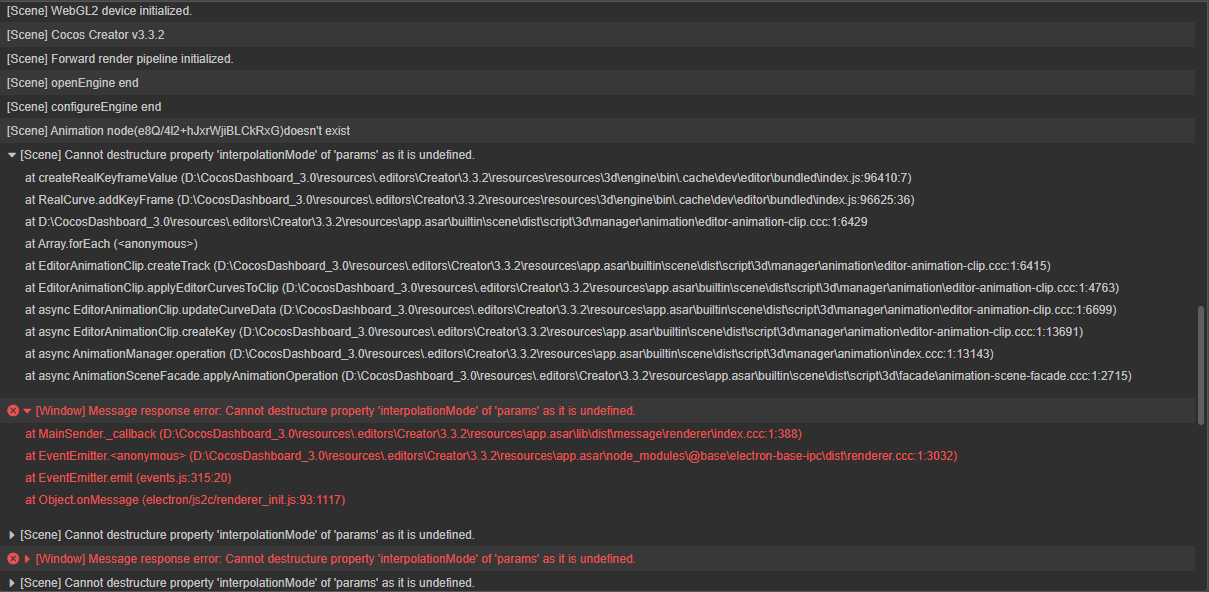
Task: Expand the collapsed red [Window] Message response error
Action: 27,559
